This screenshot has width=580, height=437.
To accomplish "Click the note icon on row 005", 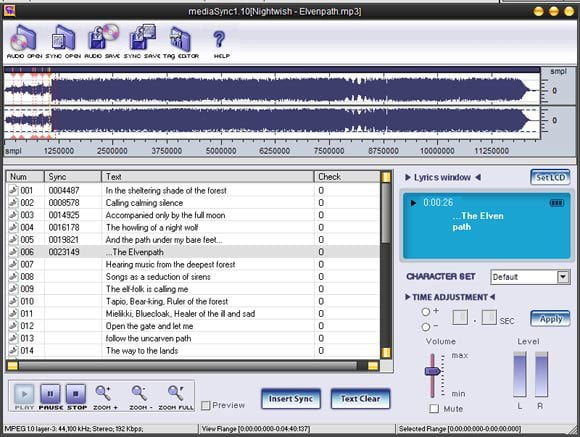I will [13, 239].
